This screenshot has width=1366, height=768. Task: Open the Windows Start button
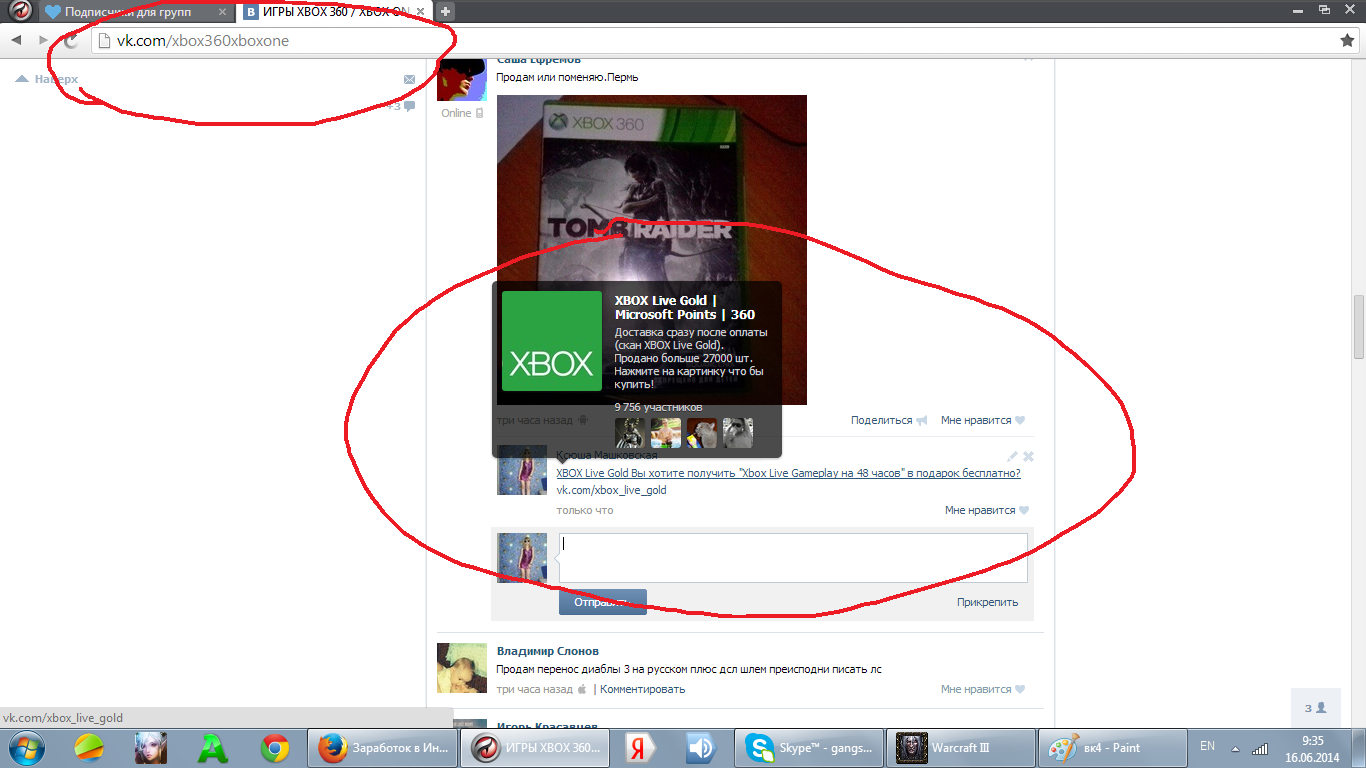(x=27, y=748)
